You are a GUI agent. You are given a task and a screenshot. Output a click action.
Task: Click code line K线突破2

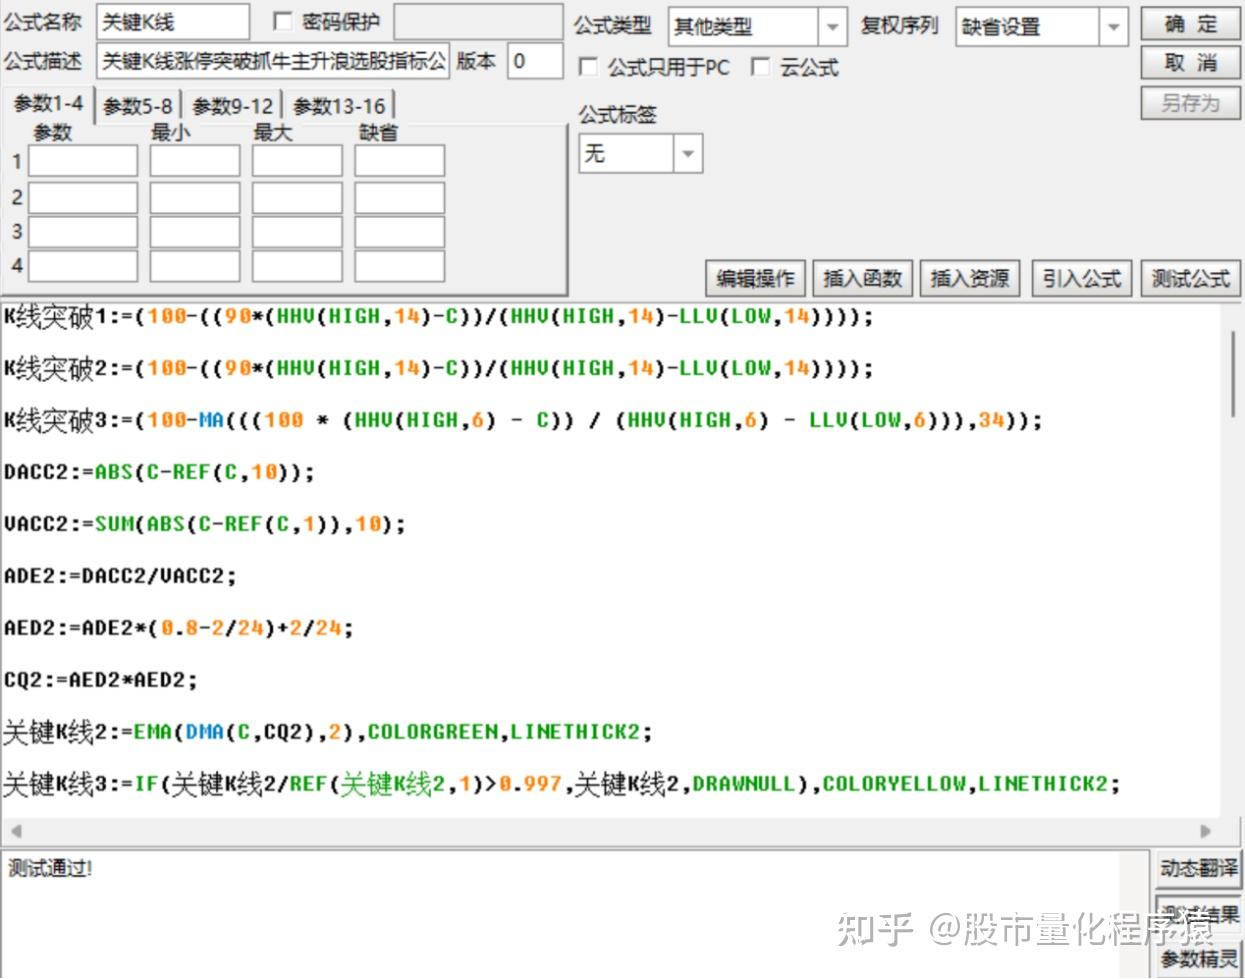[x=438, y=369]
